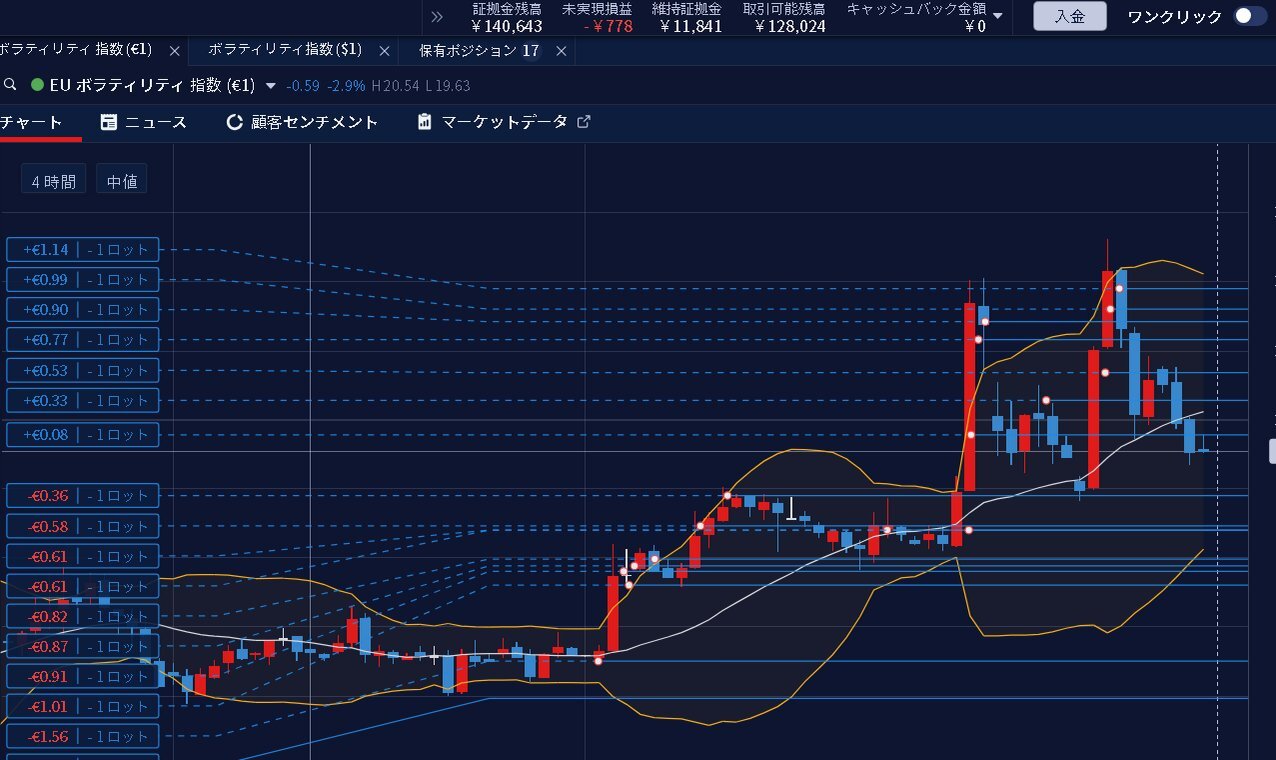1276x760 pixels.
Task: Click the キャッシュバック金額 ¥0 value
Action: (975, 26)
